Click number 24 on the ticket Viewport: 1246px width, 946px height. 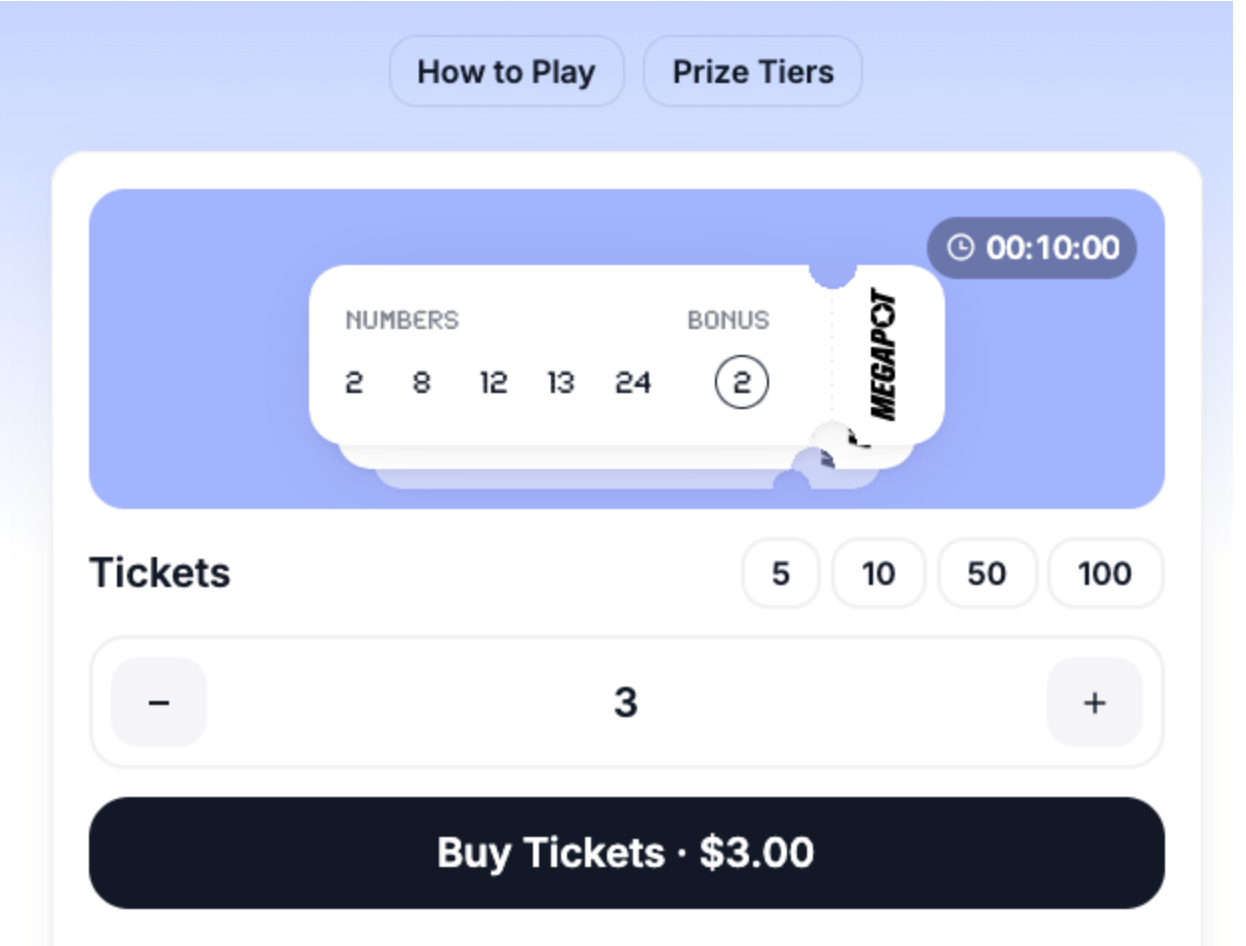pos(633,383)
